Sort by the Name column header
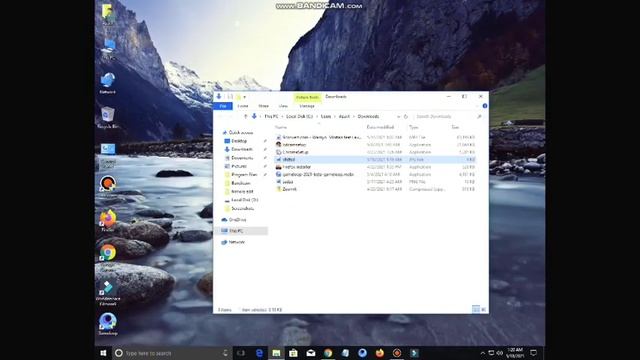This screenshot has height=360, width=640. (x=281, y=127)
